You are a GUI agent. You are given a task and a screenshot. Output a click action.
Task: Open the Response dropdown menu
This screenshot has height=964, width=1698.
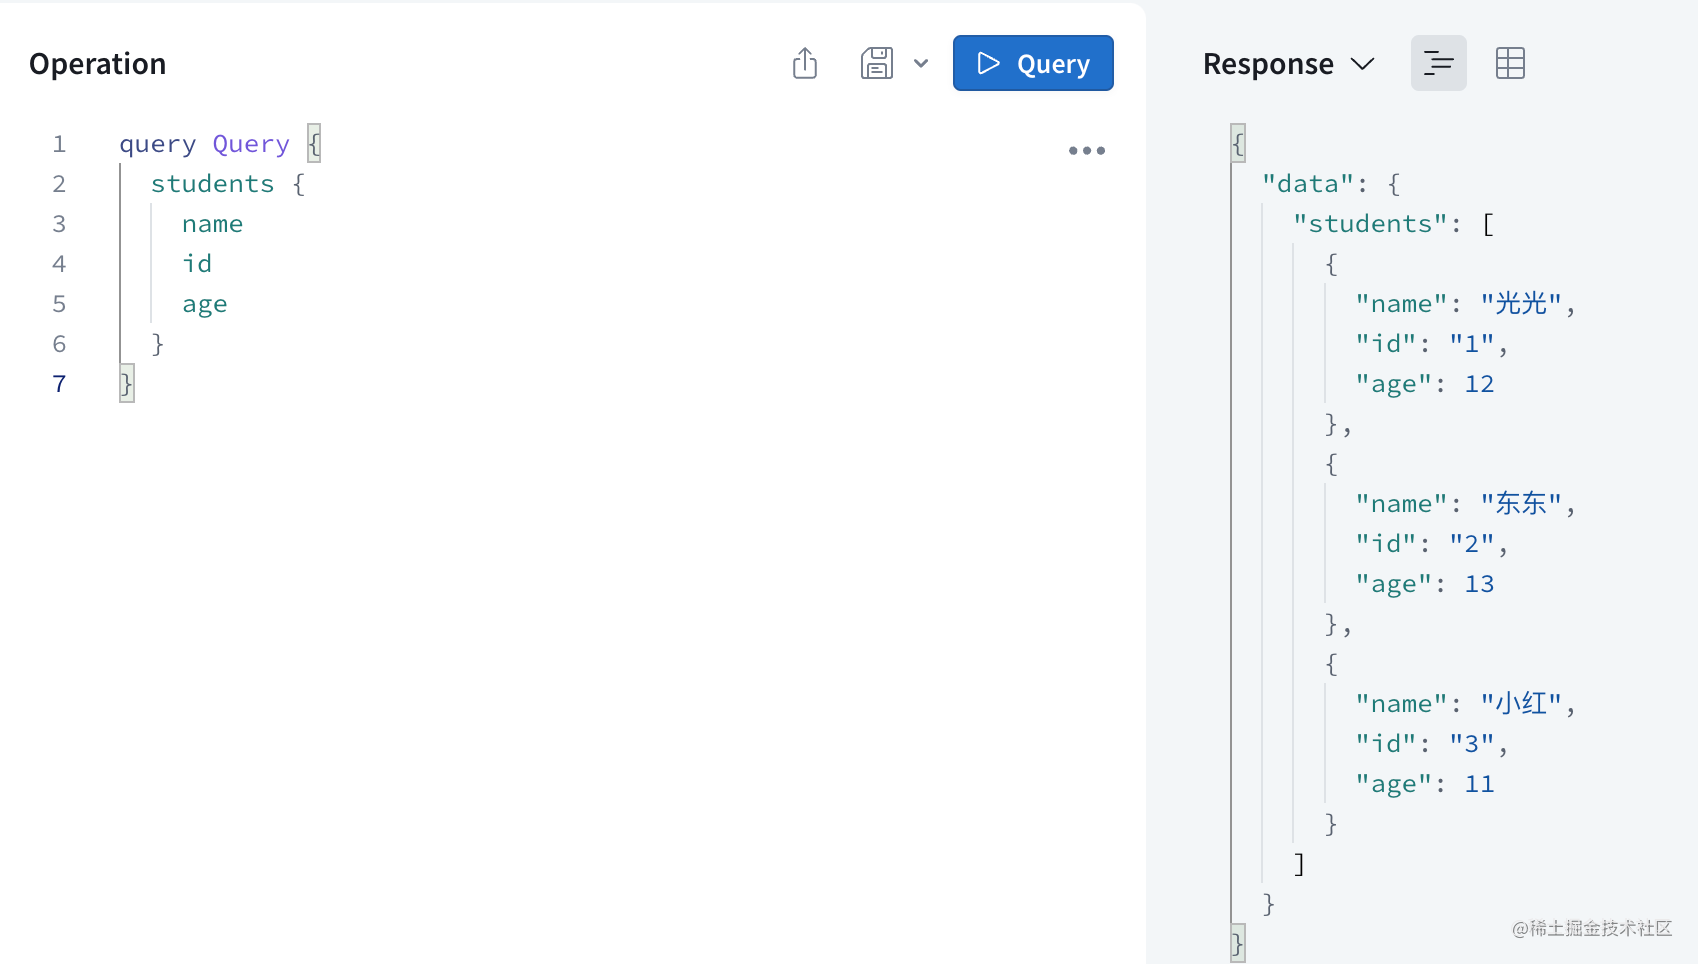pyautogui.click(x=1362, y=63)
